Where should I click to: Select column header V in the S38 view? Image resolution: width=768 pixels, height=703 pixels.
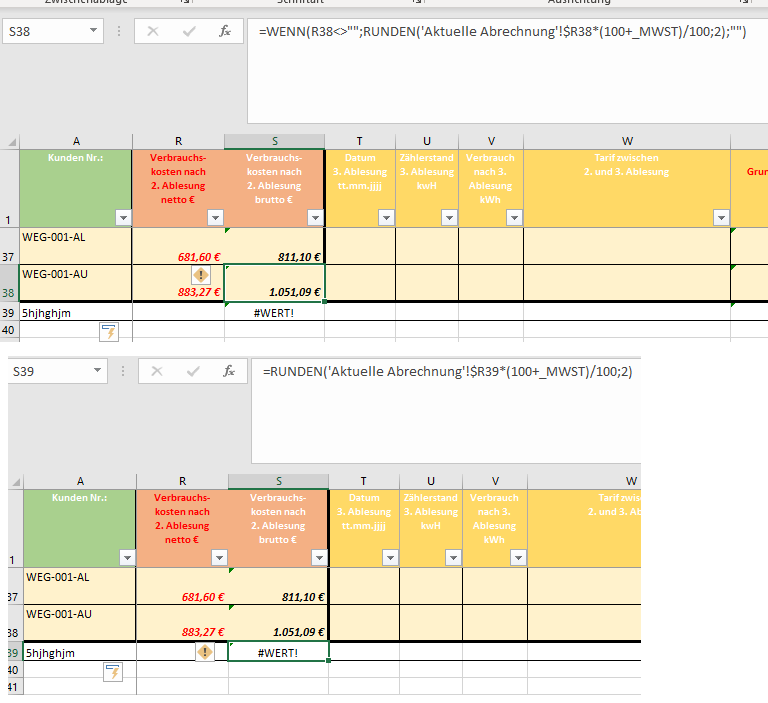pos(491,142)
